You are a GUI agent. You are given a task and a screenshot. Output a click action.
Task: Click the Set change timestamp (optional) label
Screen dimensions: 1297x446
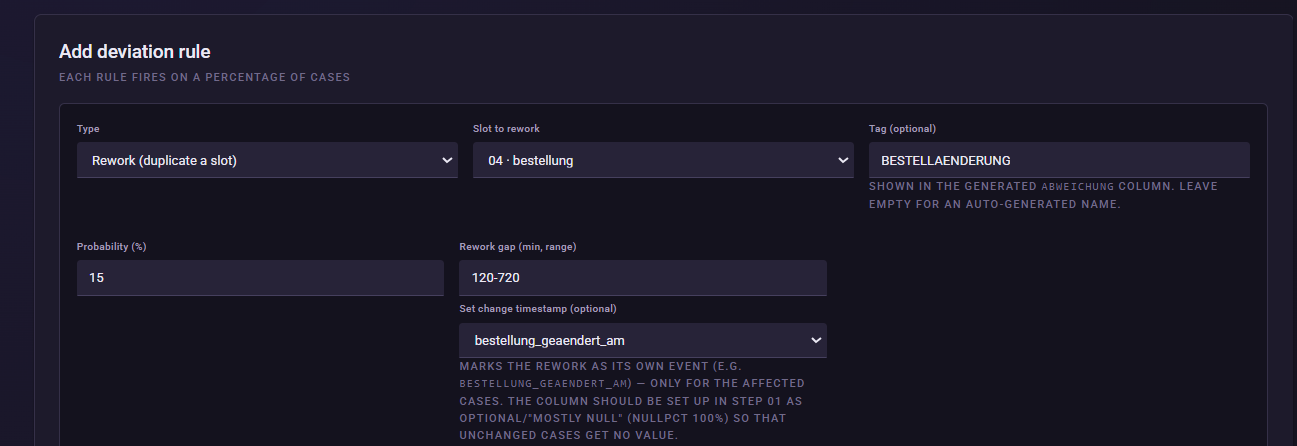pos(538,308)
